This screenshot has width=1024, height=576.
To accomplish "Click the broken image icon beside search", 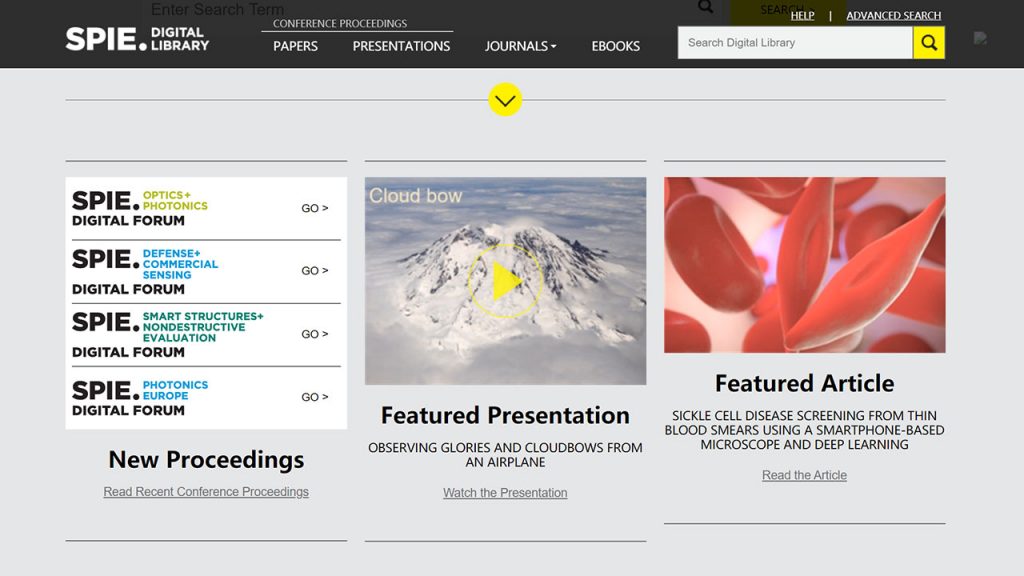I will tap(980, 39).
